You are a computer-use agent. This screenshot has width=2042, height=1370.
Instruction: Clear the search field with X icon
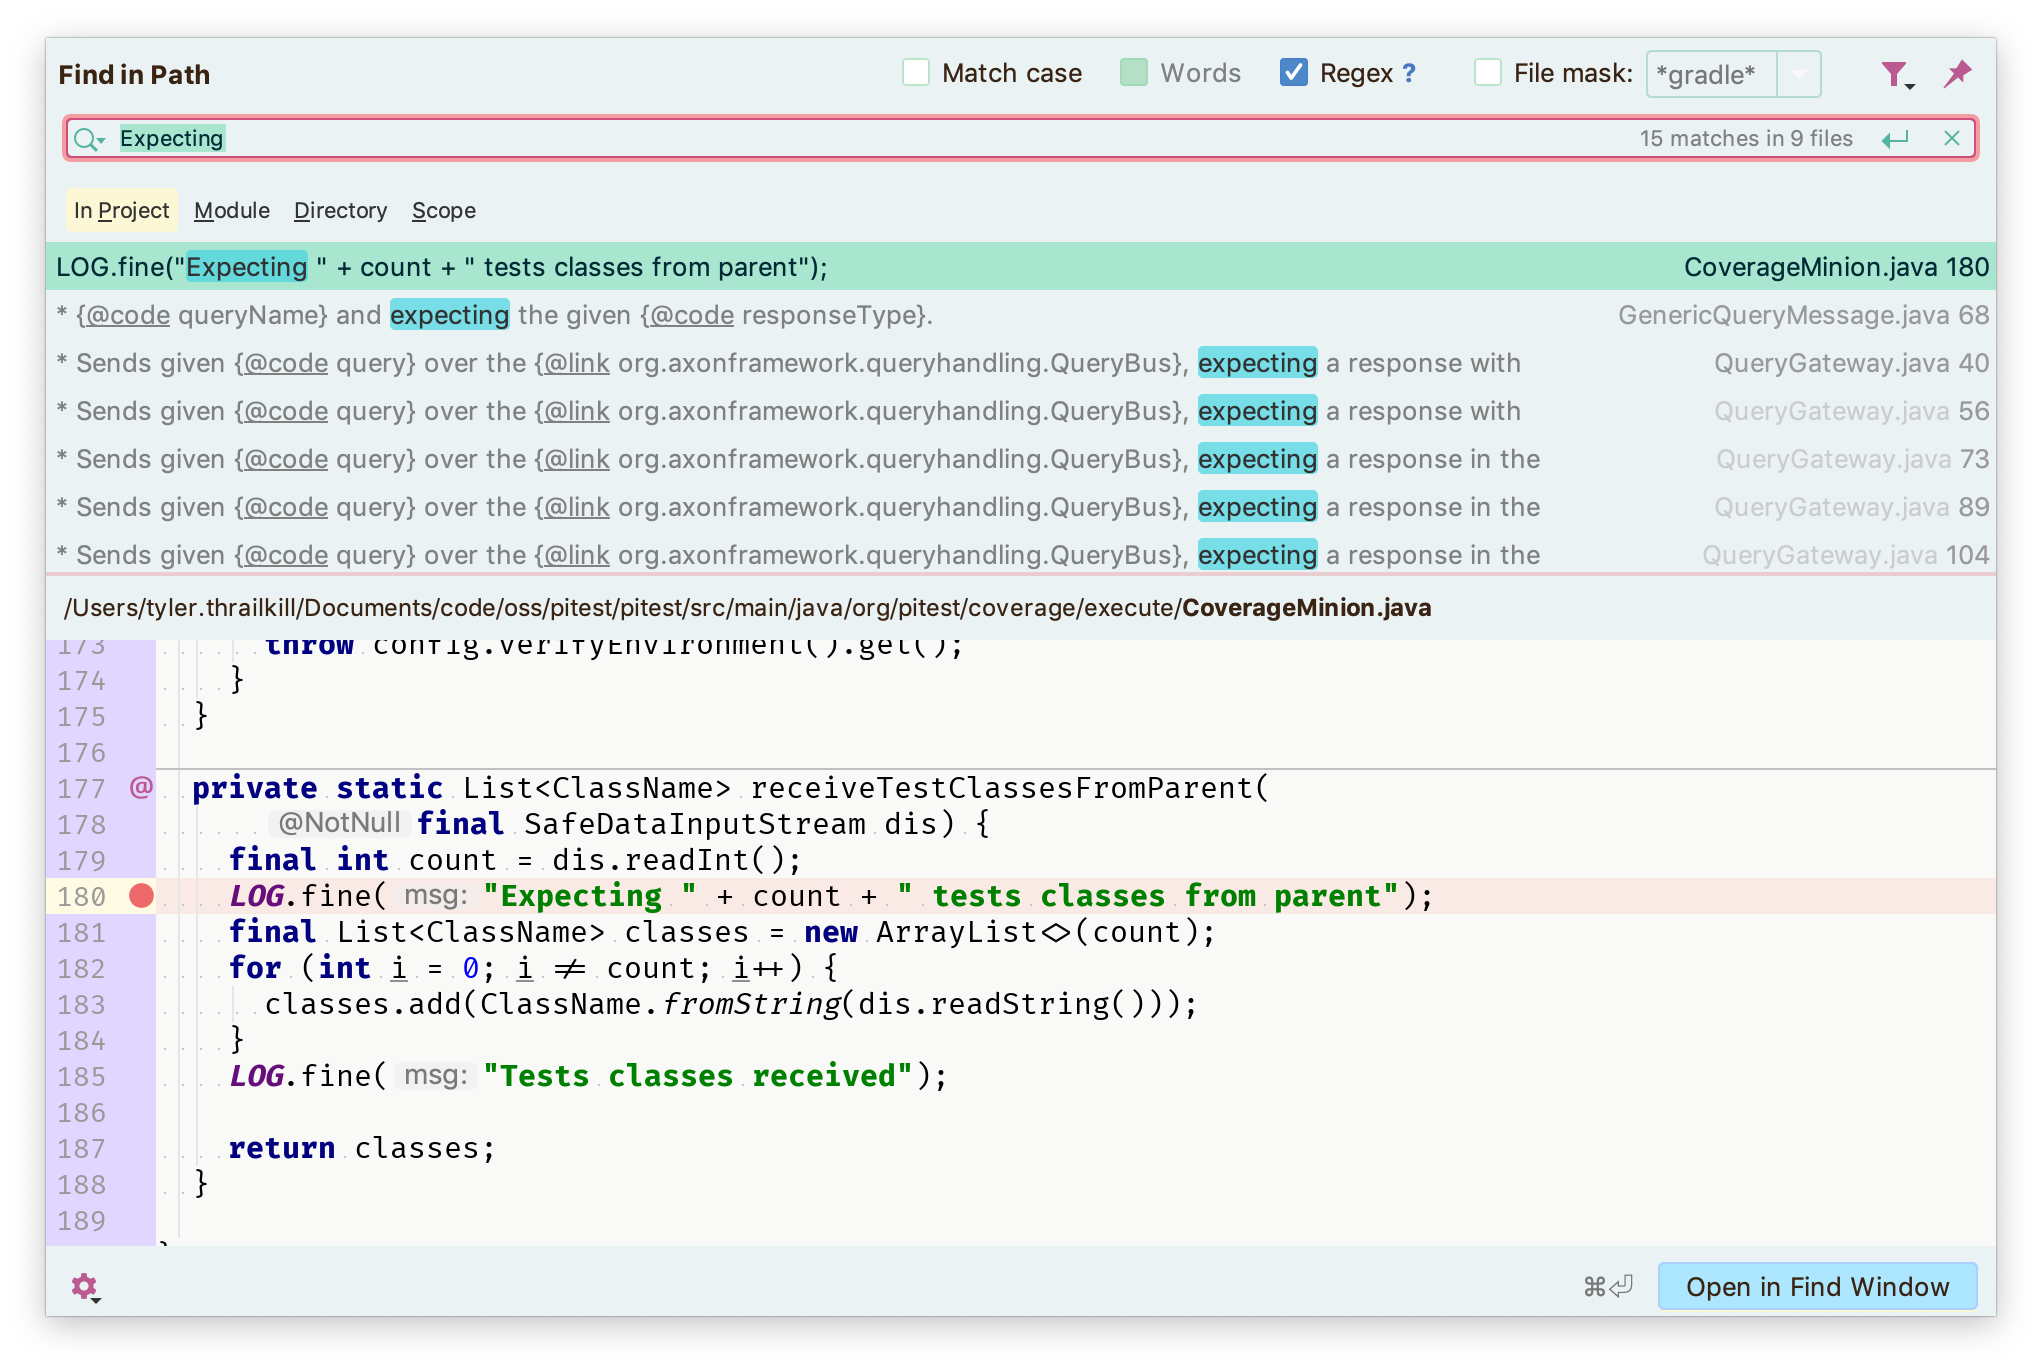1951,139
